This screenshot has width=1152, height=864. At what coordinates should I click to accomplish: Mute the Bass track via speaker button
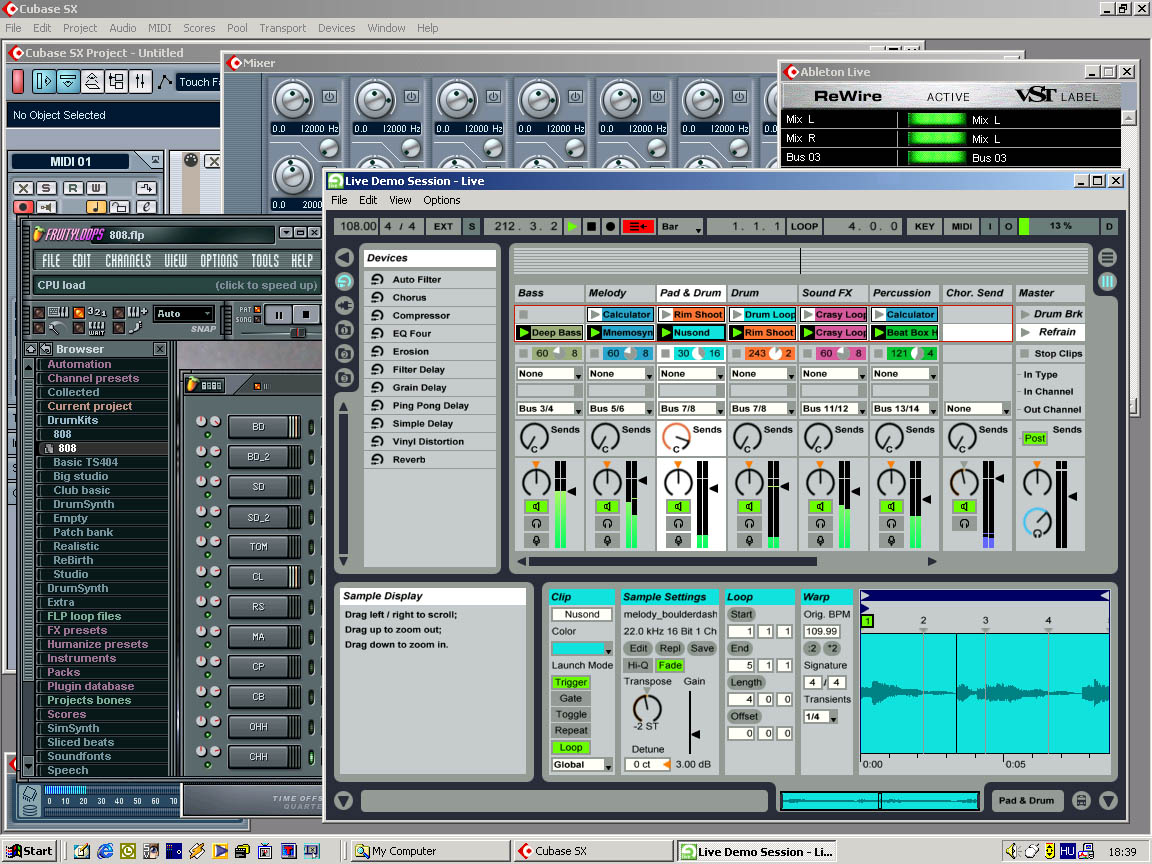[x=536, y=506]
